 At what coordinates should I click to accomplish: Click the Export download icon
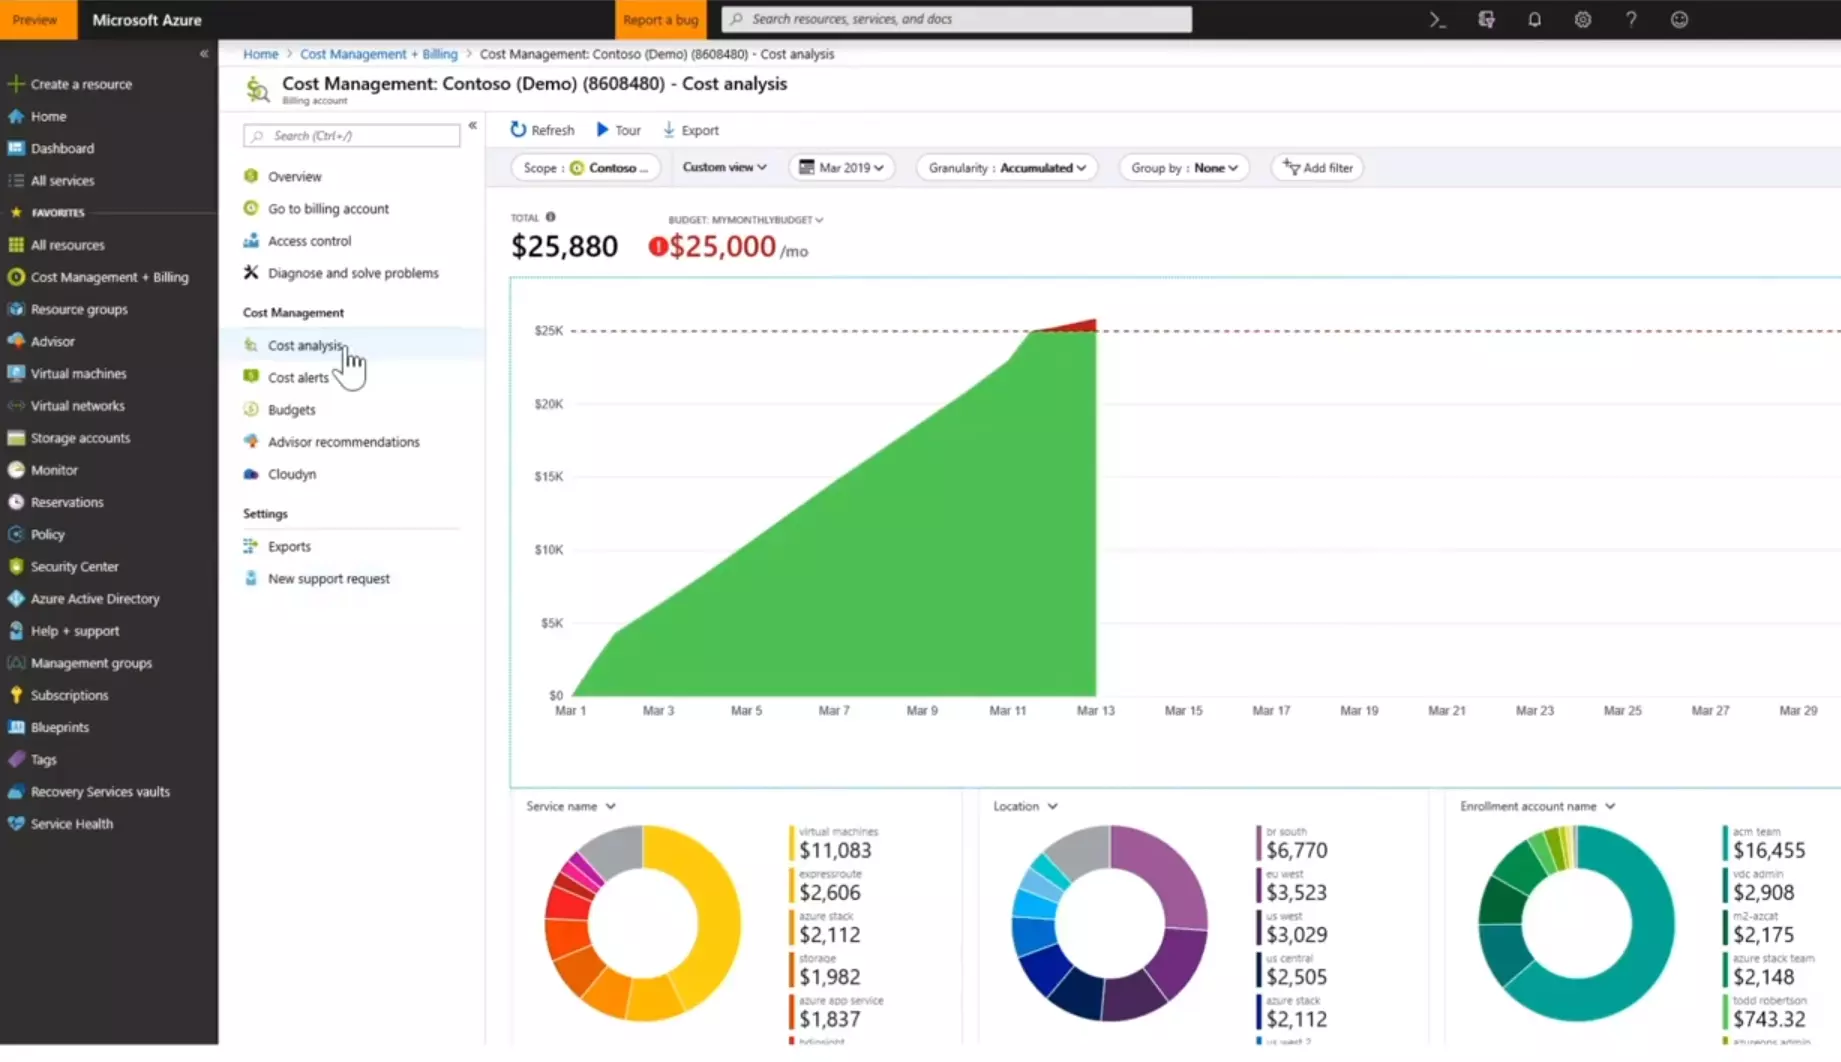(668, 129)
